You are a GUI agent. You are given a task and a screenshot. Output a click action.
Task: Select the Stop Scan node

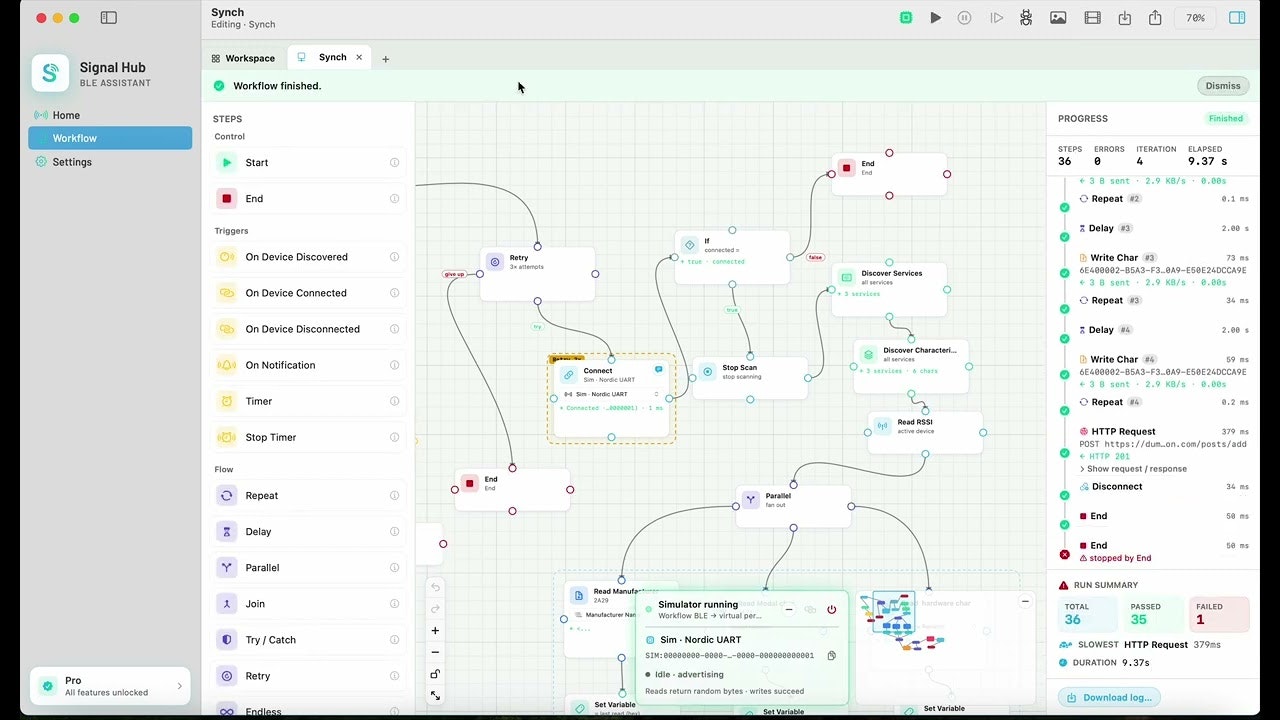750,377
